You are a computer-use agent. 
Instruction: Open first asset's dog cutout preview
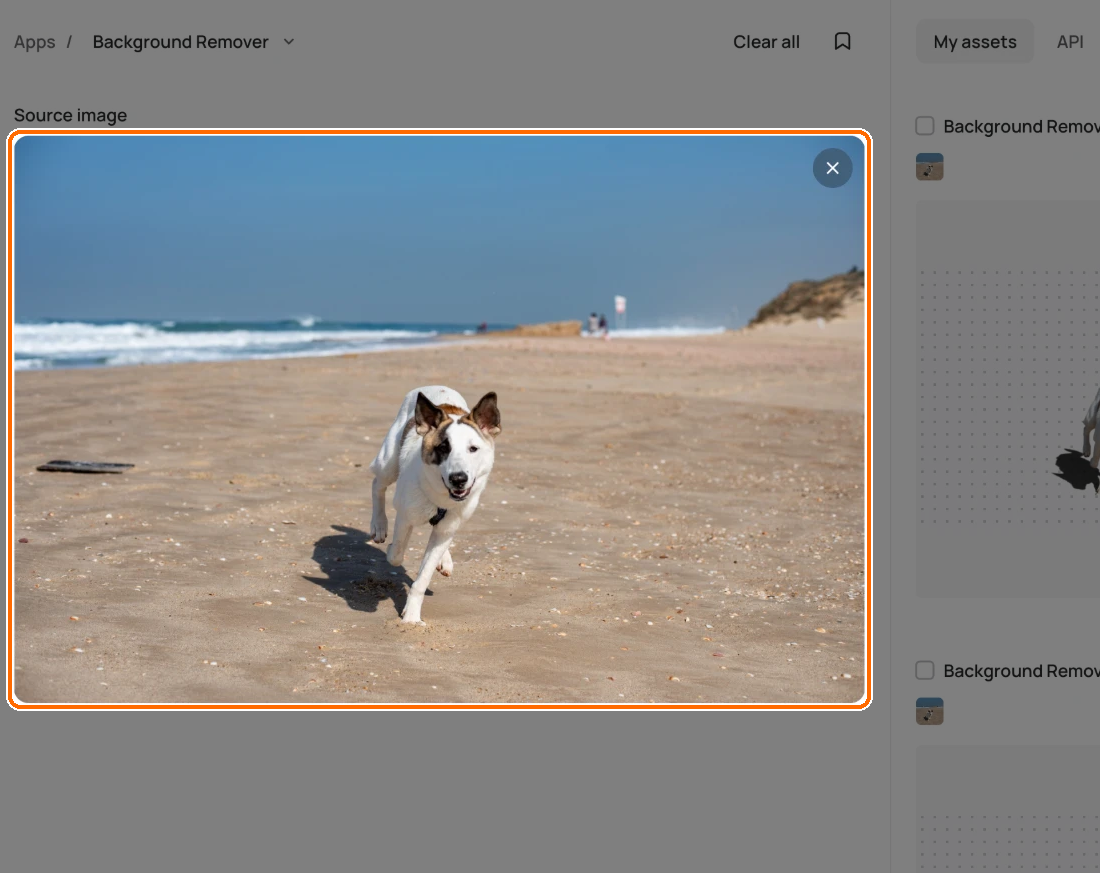(x=1008, y=399)
